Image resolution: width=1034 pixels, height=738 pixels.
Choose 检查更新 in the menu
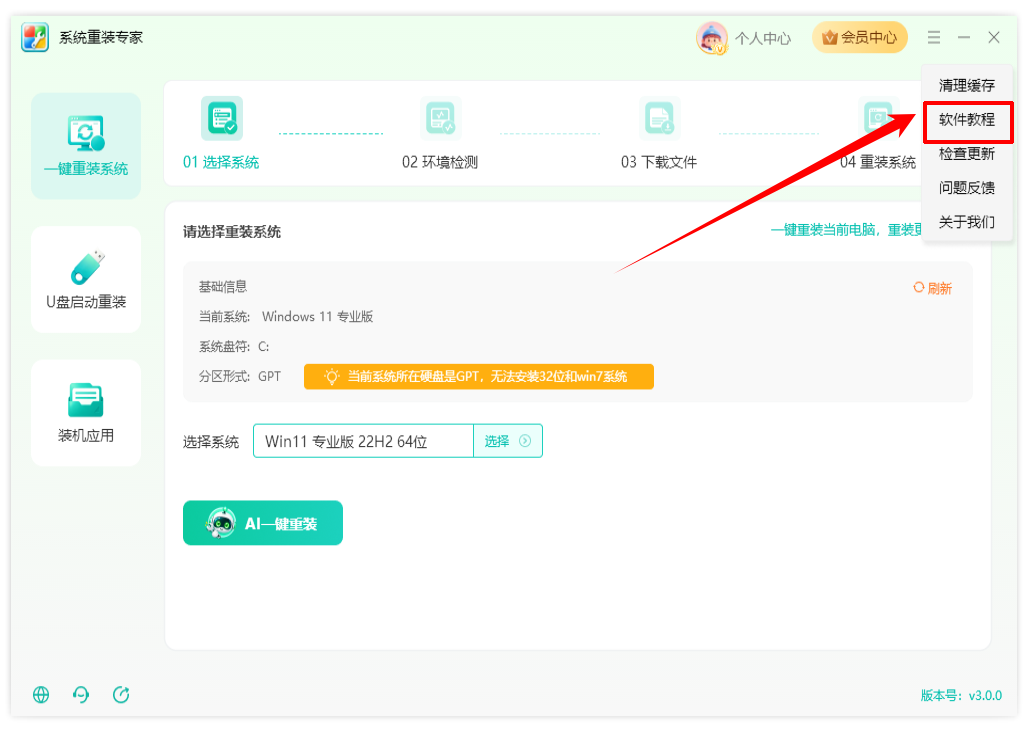click(967, 154)
